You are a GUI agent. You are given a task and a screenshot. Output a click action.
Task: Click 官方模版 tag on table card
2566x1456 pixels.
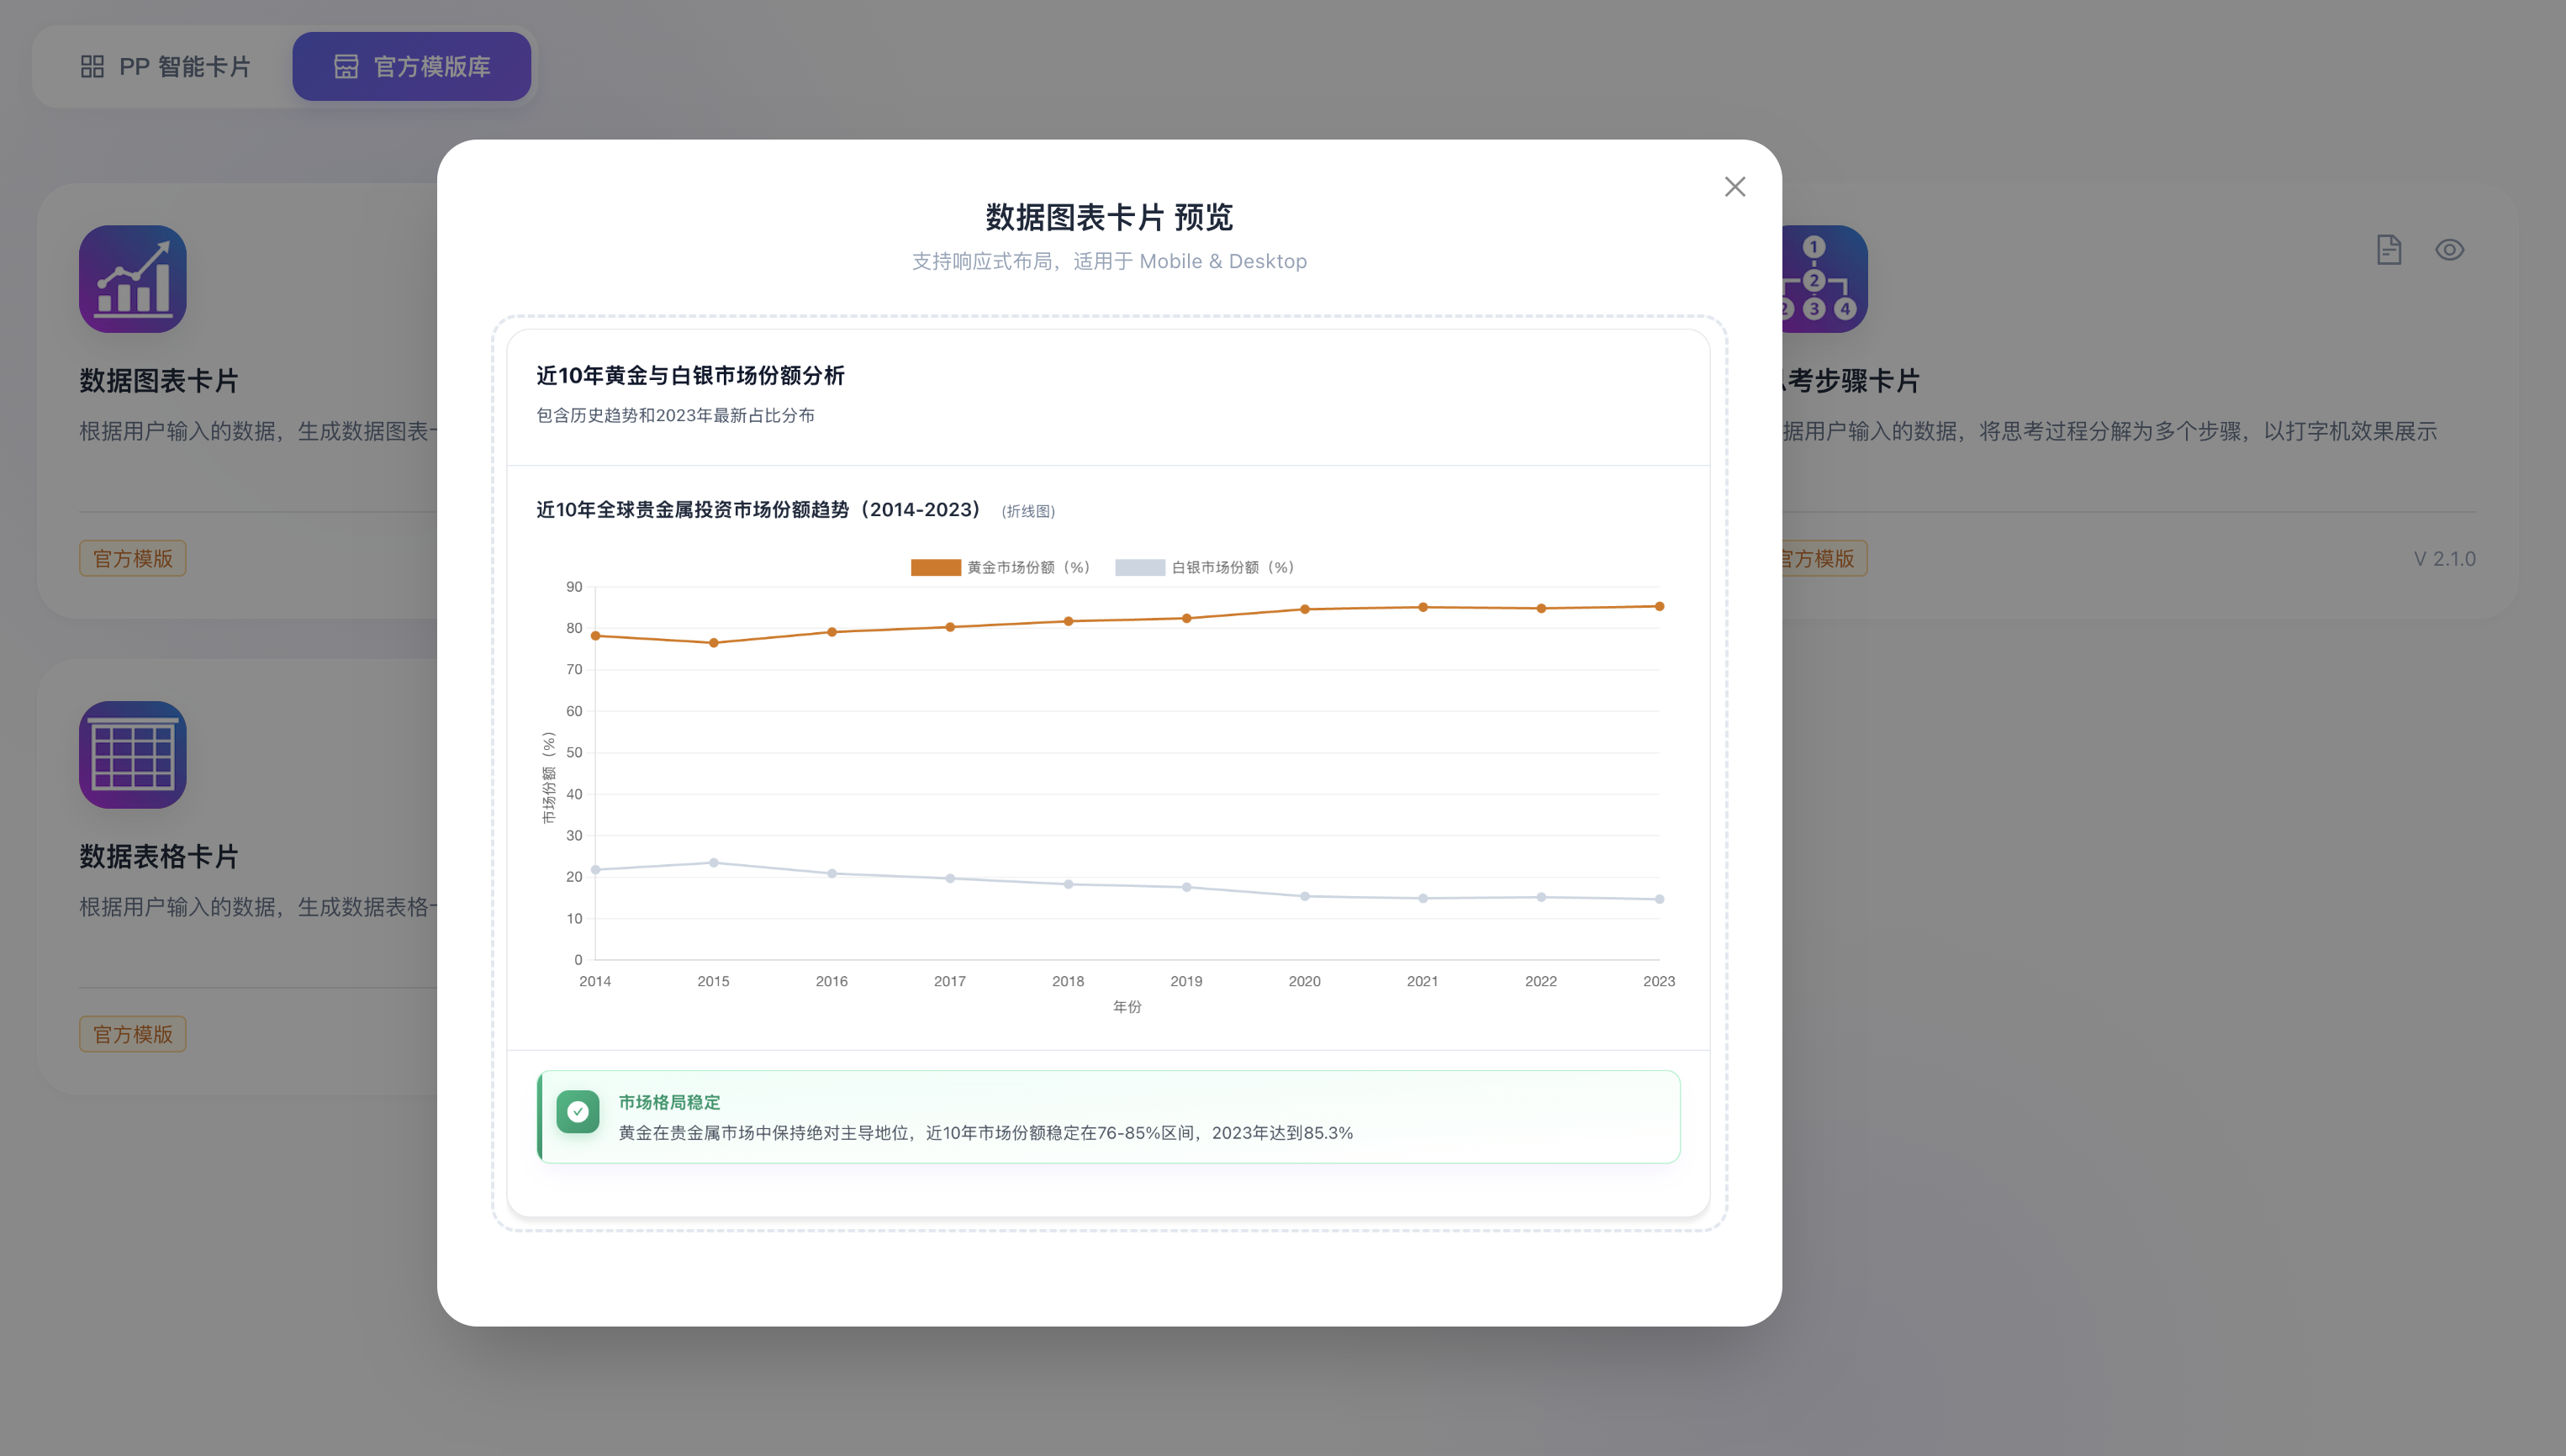click(133, 1034)
